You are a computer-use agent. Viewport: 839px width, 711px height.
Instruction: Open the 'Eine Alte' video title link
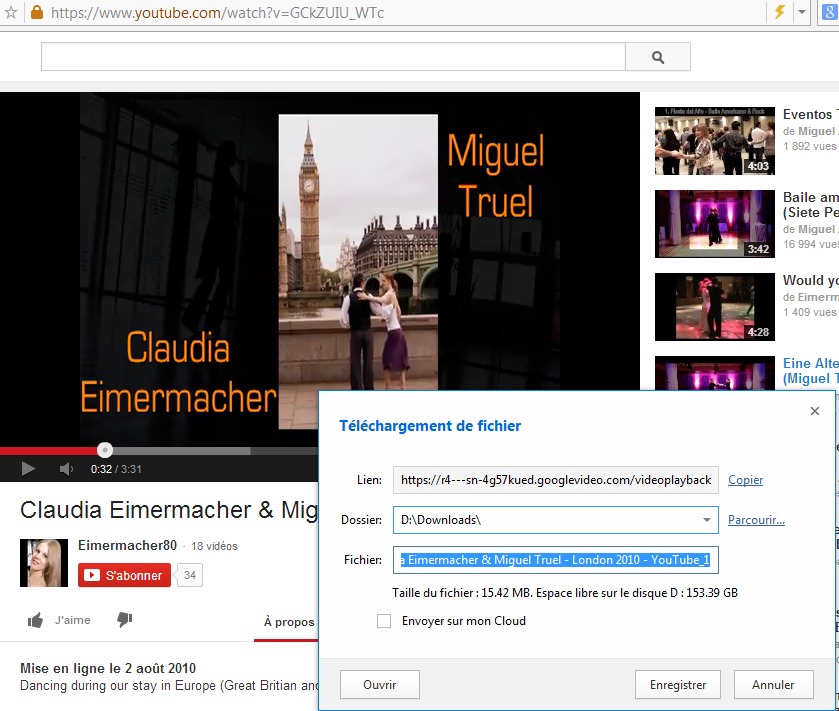click(x=810, y=371)
